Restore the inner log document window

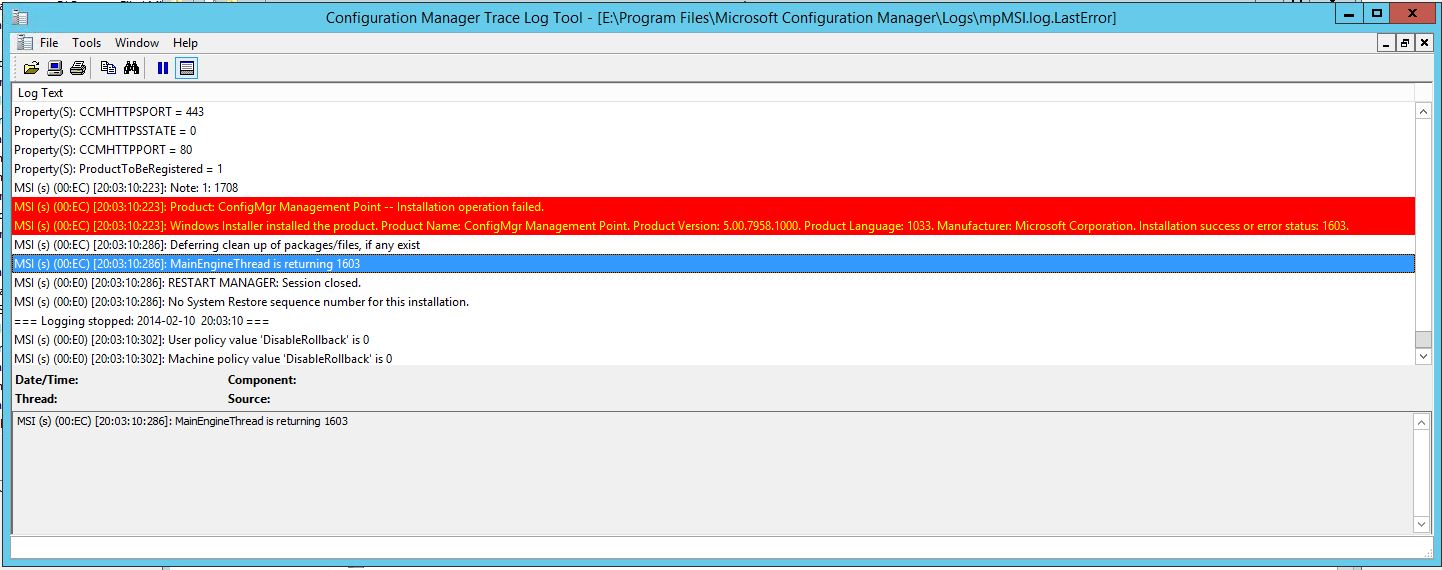coord(1404,43)
